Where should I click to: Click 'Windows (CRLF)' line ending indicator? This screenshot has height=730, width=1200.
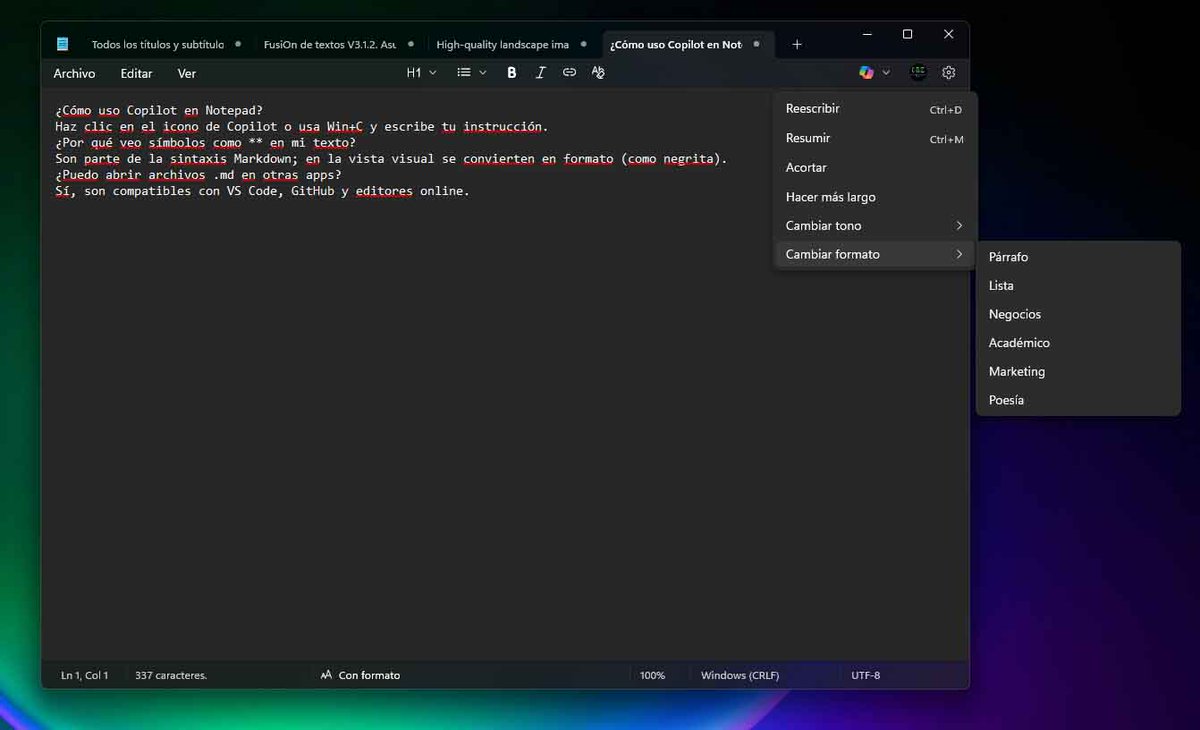point(740,675)
